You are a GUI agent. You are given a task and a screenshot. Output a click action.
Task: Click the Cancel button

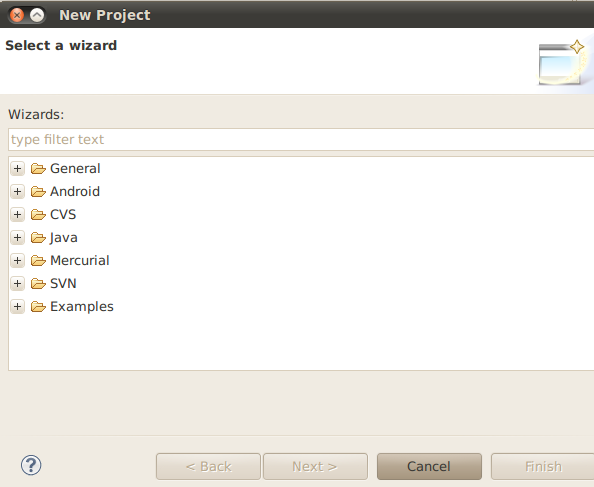[x=429, y=467]
